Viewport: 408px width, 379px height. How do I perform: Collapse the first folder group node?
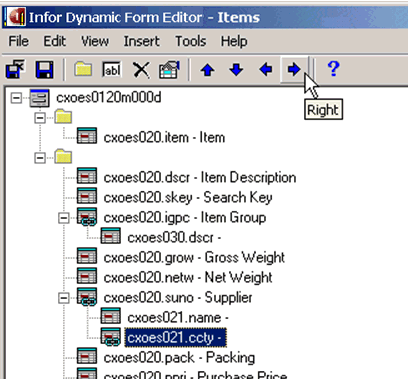pyautogui.click(x=40, y=118)
